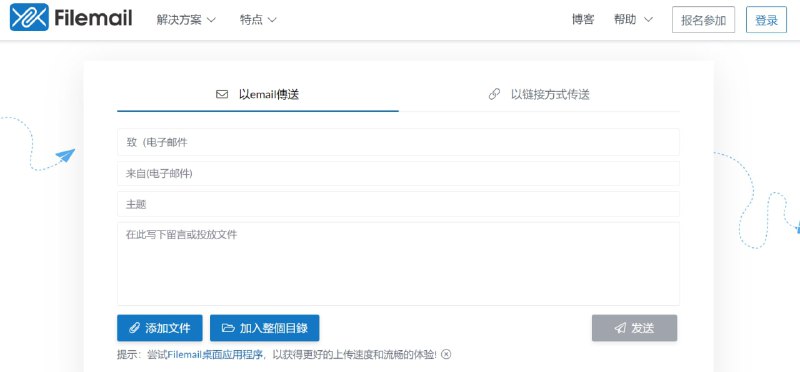Click the grey 发送 send button
Image resolution: width=800 pixels, height=372 pixels.
click(634, 328)
